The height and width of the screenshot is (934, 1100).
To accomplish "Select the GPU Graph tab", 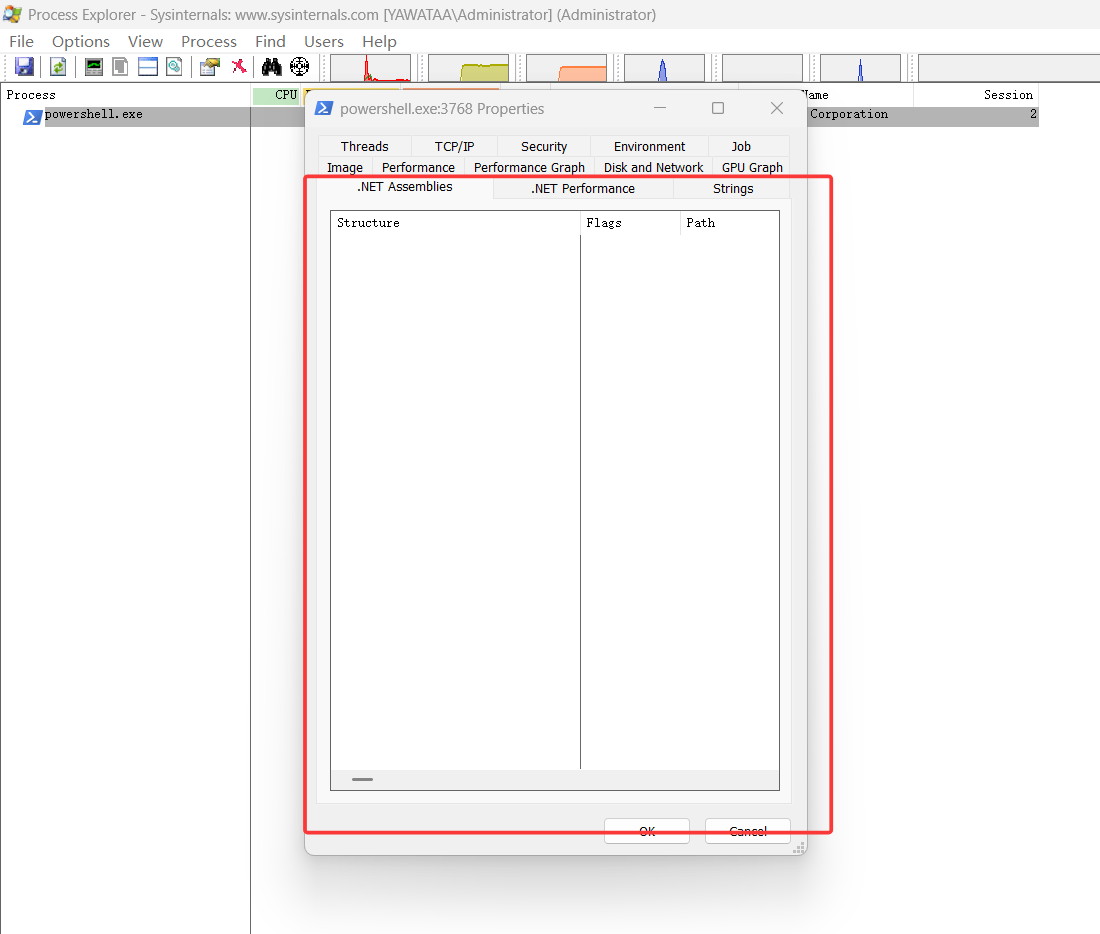I will point(752,168).
